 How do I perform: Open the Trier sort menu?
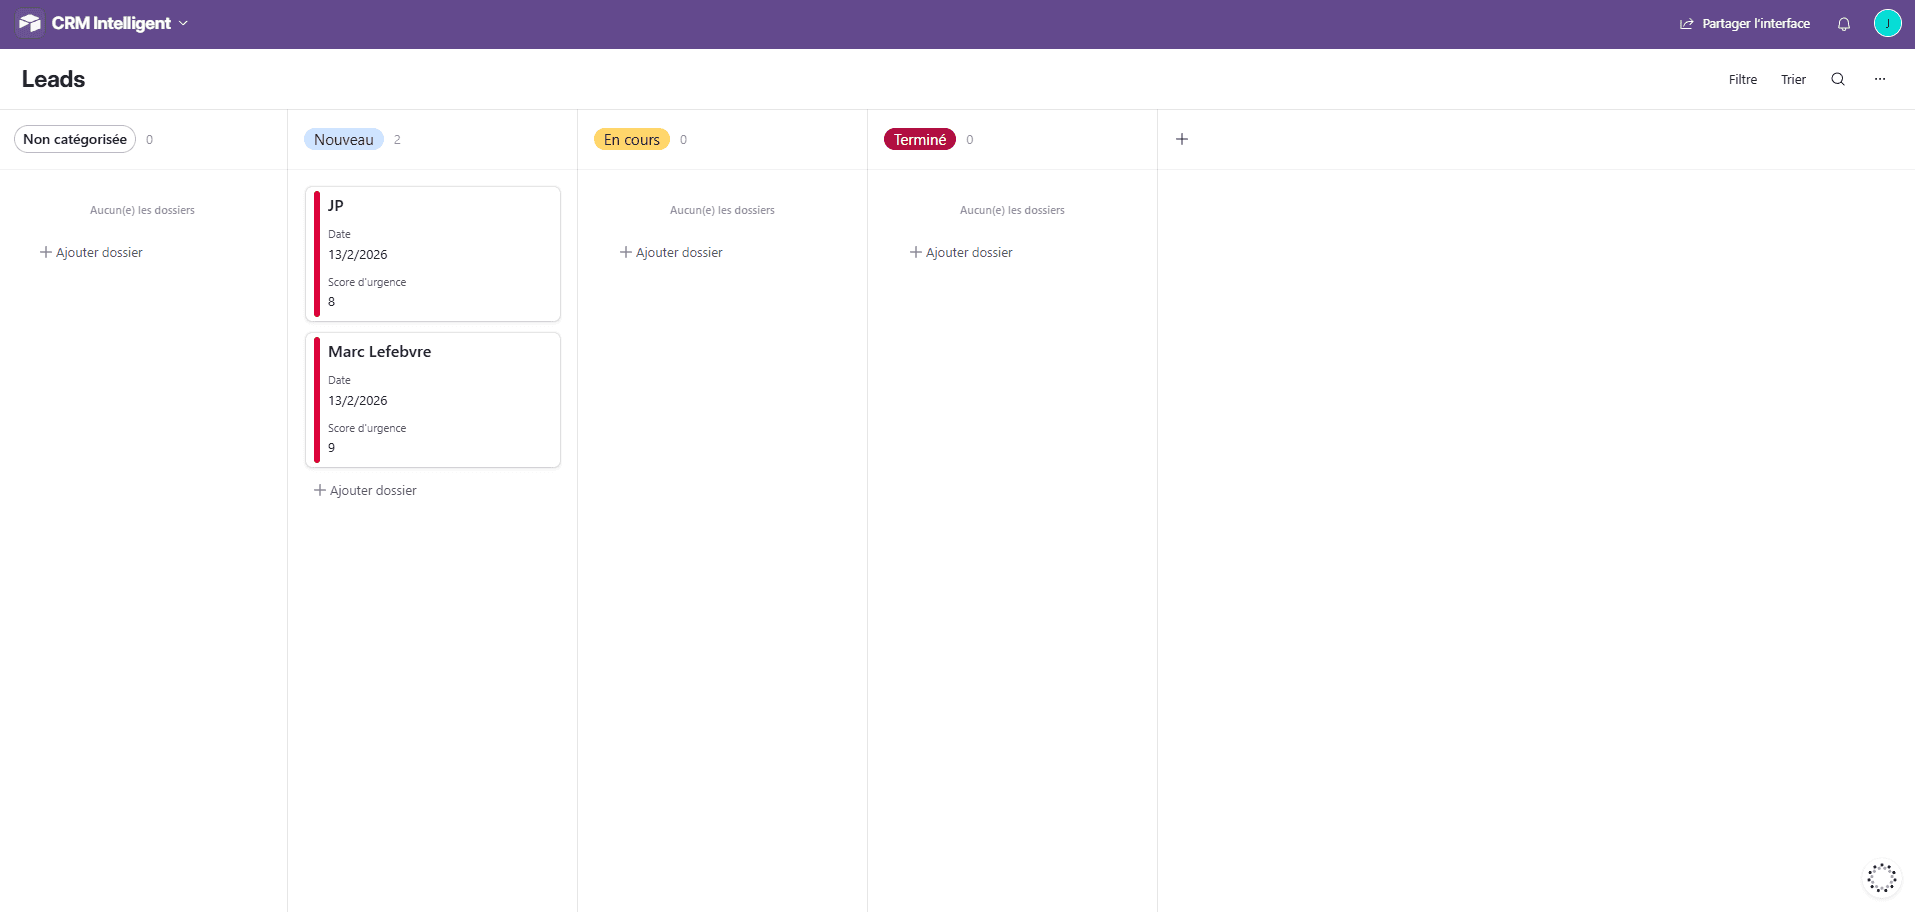coord(1793,79)
